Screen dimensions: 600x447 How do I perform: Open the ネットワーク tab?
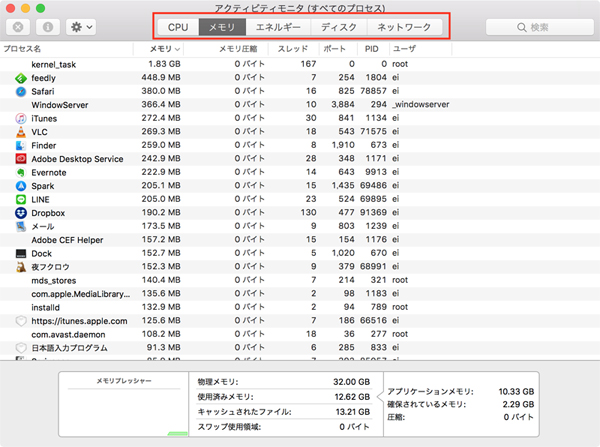tap(404, 27)
